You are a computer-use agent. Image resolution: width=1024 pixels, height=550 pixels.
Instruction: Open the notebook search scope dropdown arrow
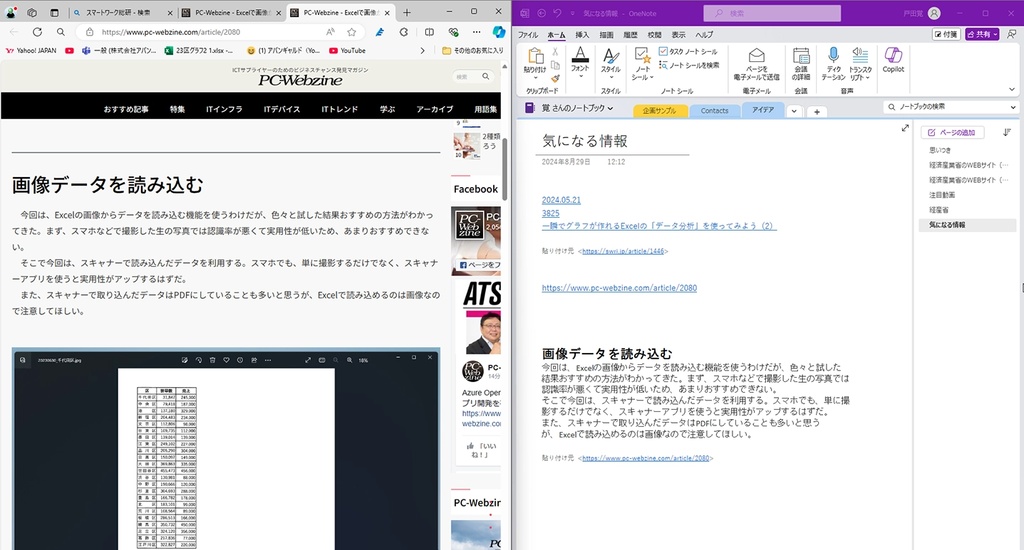coord(1013,107)
